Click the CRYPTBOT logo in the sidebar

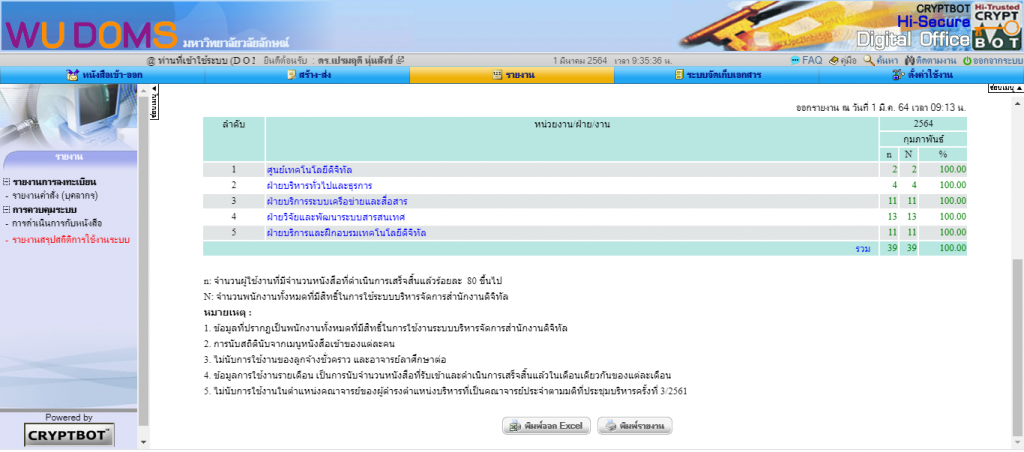coord(68,435)
